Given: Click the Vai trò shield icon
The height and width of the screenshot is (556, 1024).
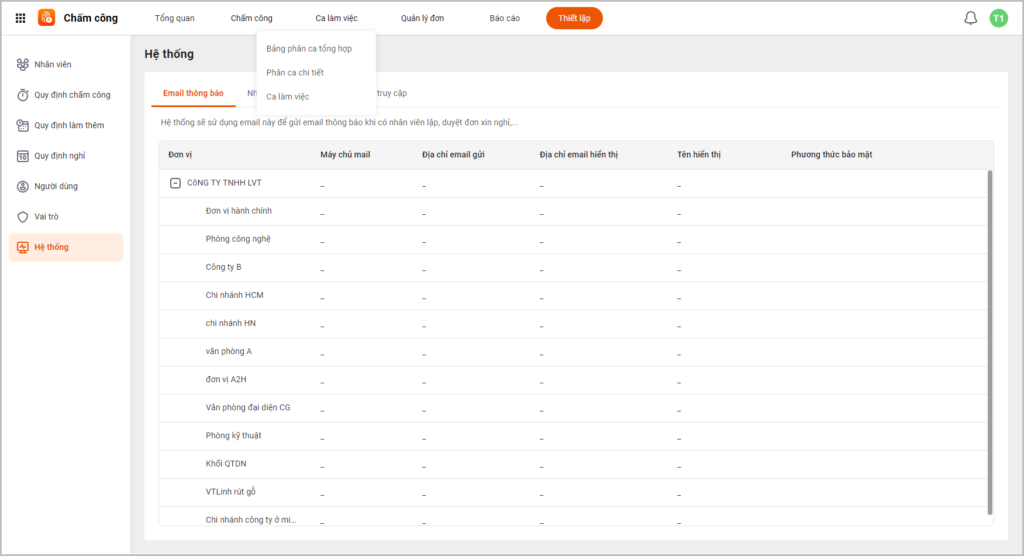Looking at the screenshot, I should pyautogui.click(x=23, y=217).
